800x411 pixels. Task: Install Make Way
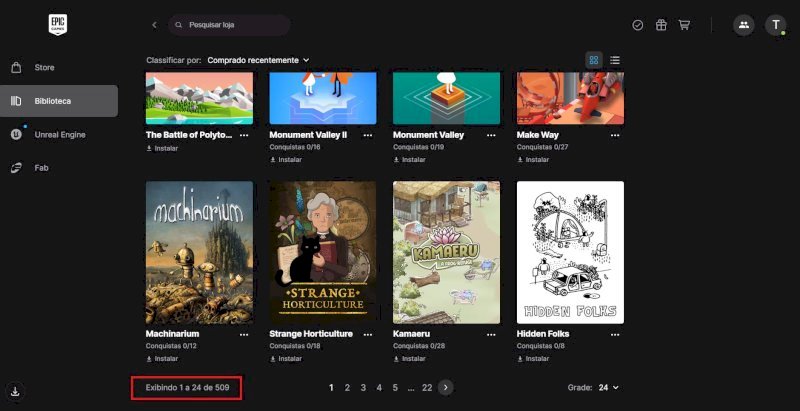point(533,160)
